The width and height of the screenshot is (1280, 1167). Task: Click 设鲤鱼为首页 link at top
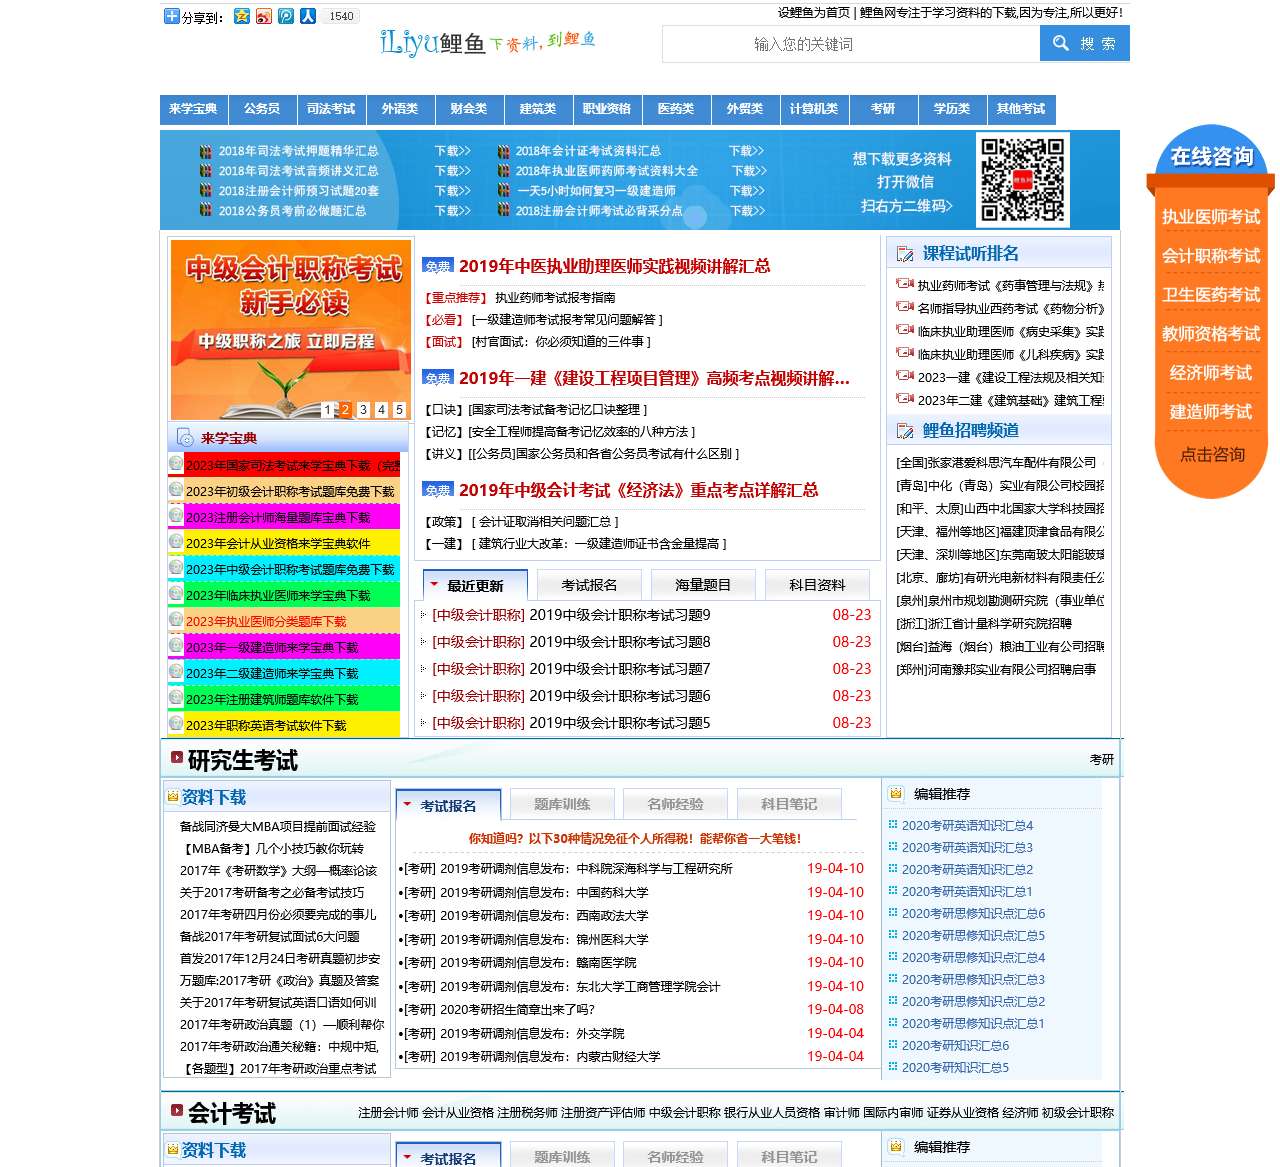[814, 13]
